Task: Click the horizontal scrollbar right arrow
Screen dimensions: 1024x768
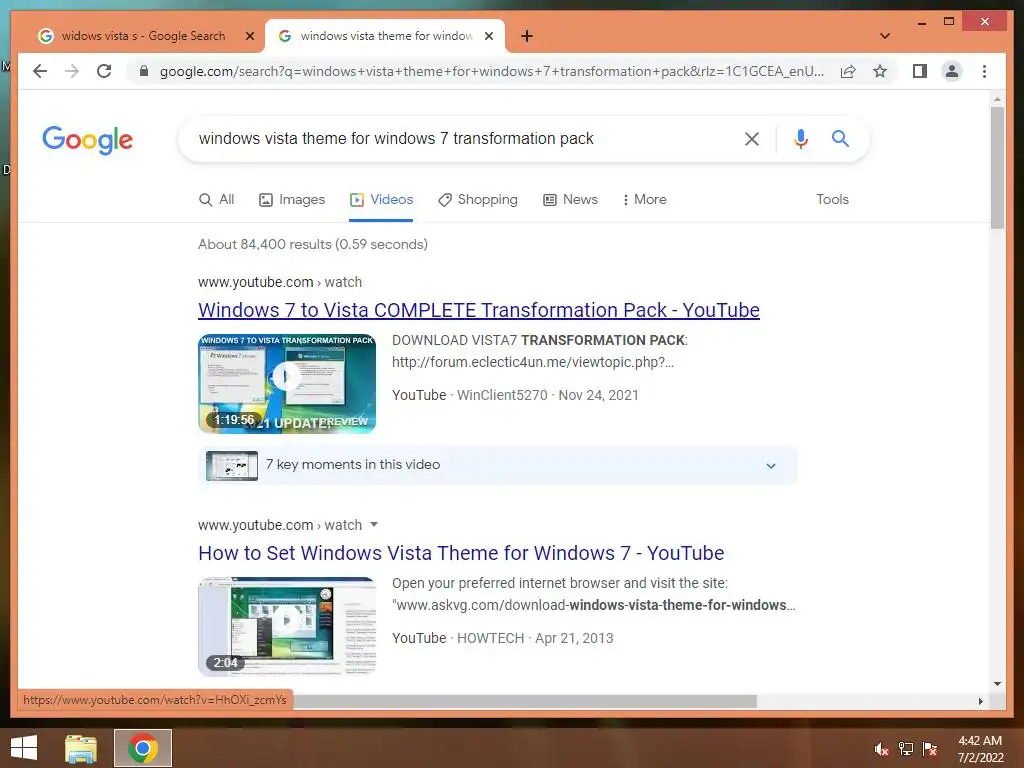Action: [x=980, y=701]
